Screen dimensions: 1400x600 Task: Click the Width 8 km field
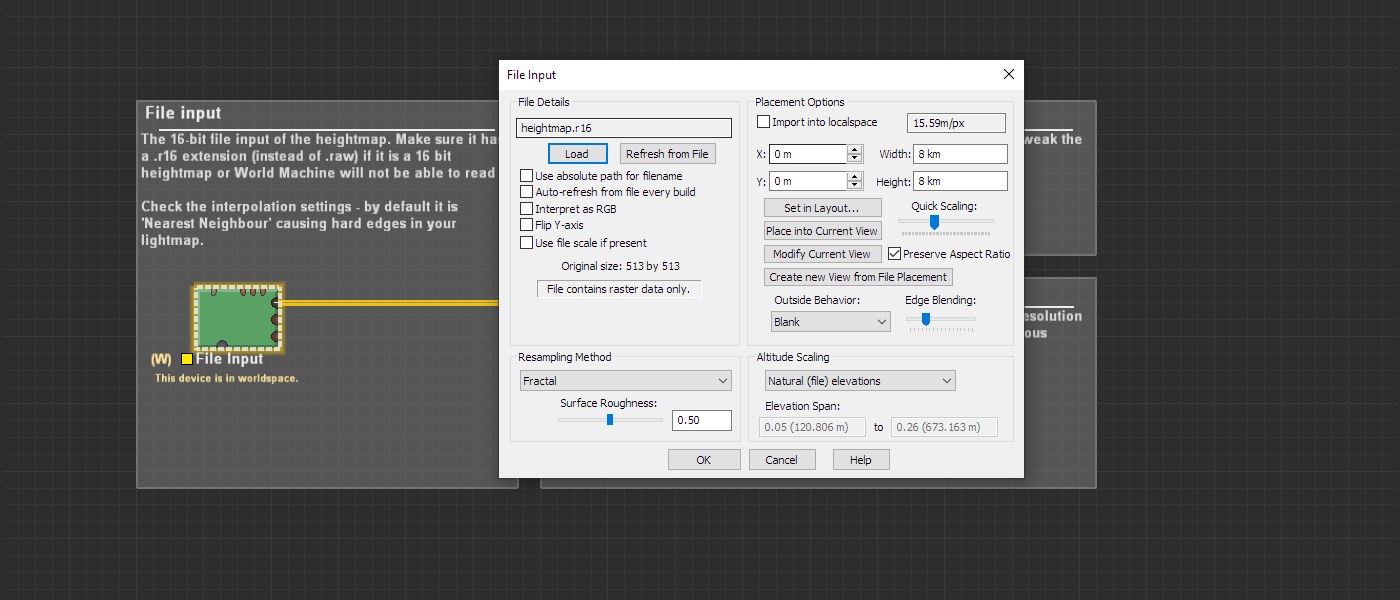[960, 154]
